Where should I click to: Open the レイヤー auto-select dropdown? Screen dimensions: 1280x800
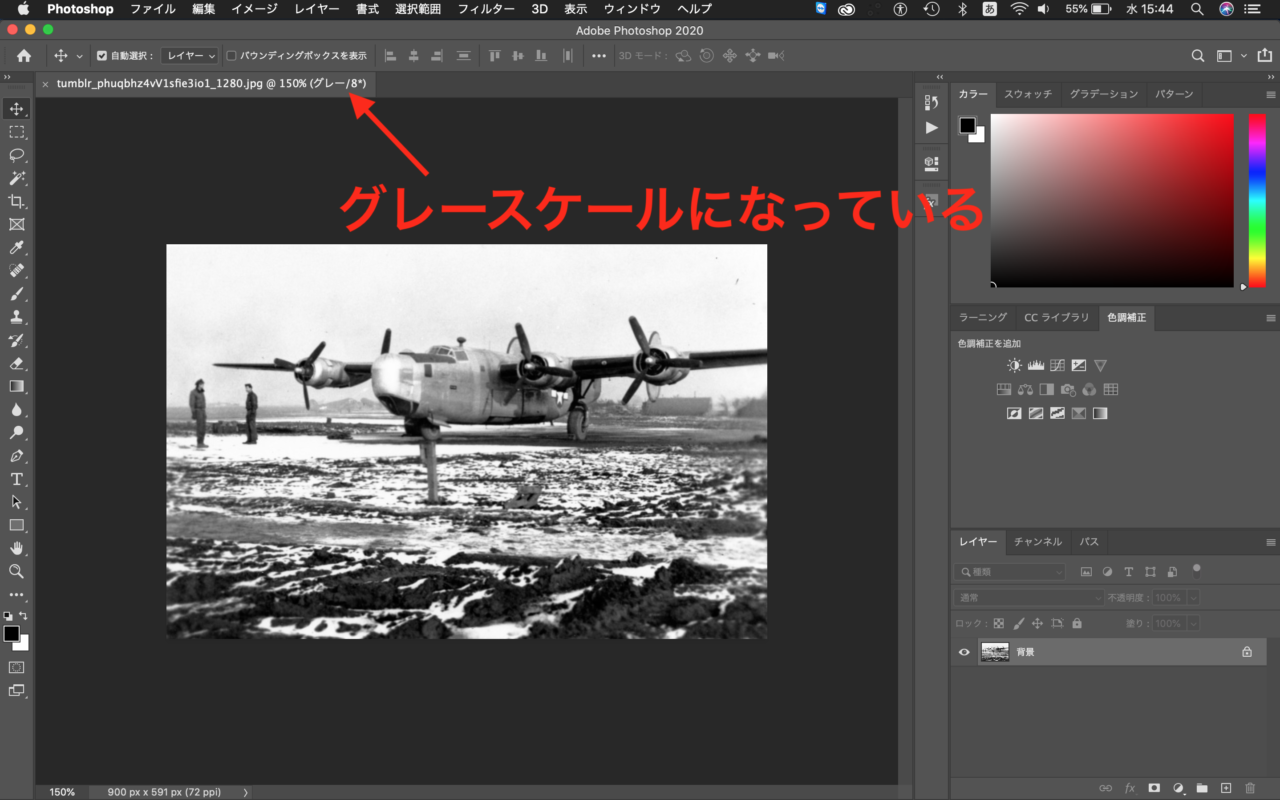[x=190, y=56]
